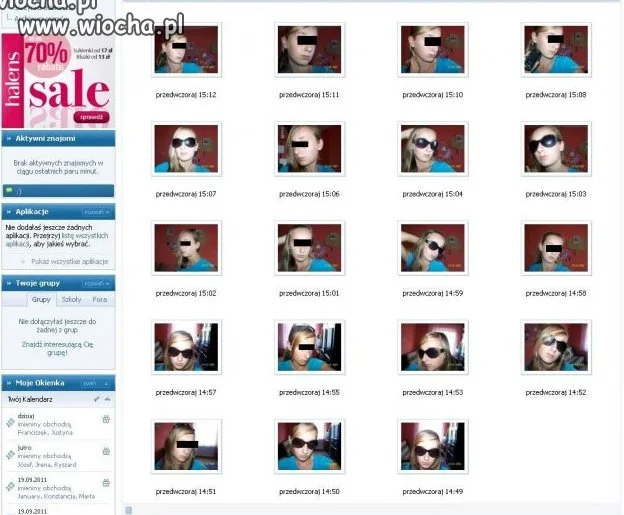Open the Twoje grupy header link

[x=37, y=283]
